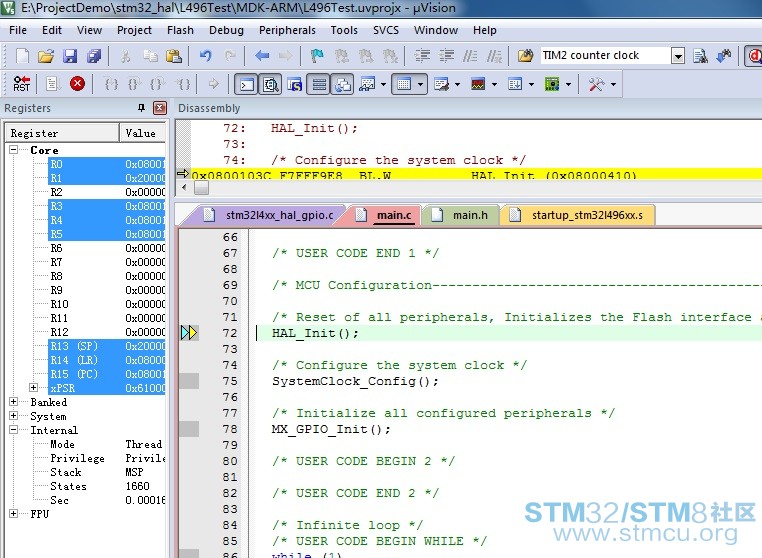
Task: Save the current file
Action: 70,56
